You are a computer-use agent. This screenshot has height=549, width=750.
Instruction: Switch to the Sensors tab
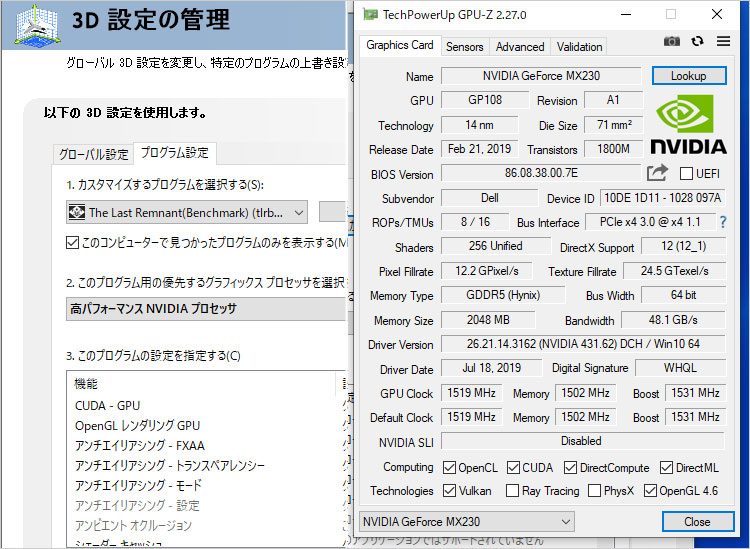464,47
